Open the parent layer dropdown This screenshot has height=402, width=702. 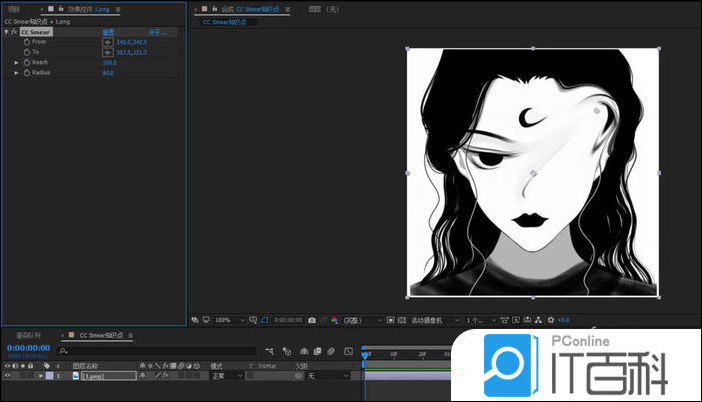(328, 376)
